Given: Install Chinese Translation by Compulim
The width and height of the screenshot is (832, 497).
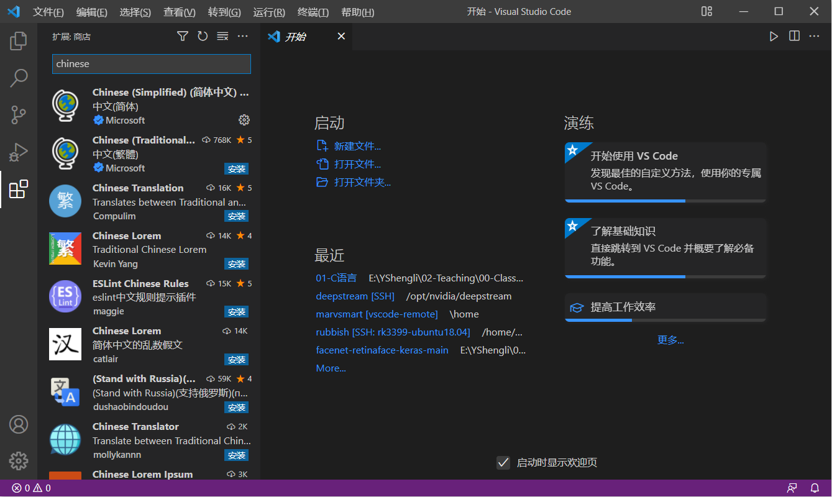Looking at the screenshot, I should [236, 216].
